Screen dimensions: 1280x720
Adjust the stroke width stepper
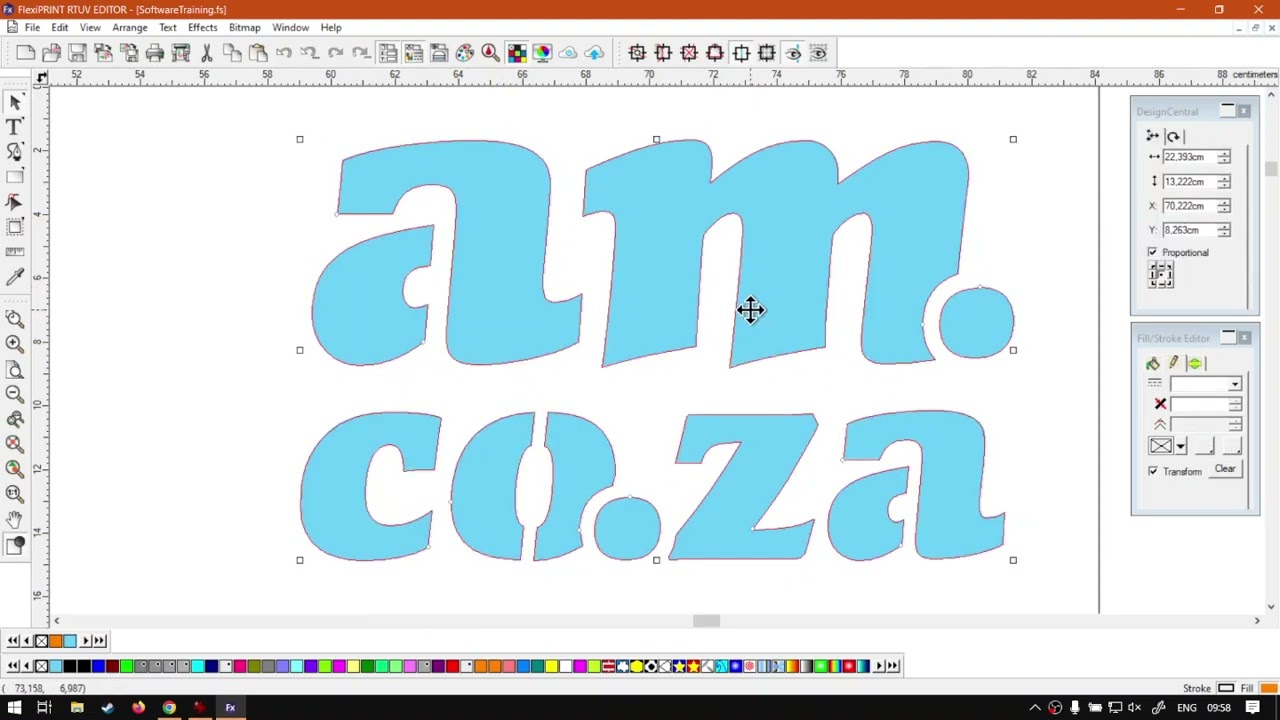[1236, 404]
